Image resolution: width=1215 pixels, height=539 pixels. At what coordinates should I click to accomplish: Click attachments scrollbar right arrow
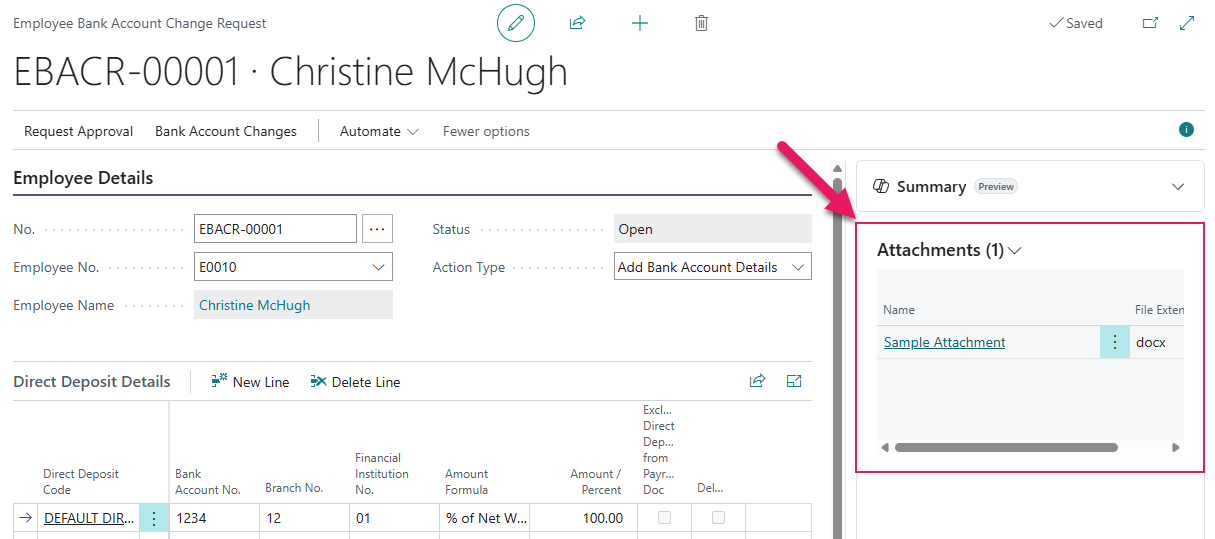[1176, 447]
